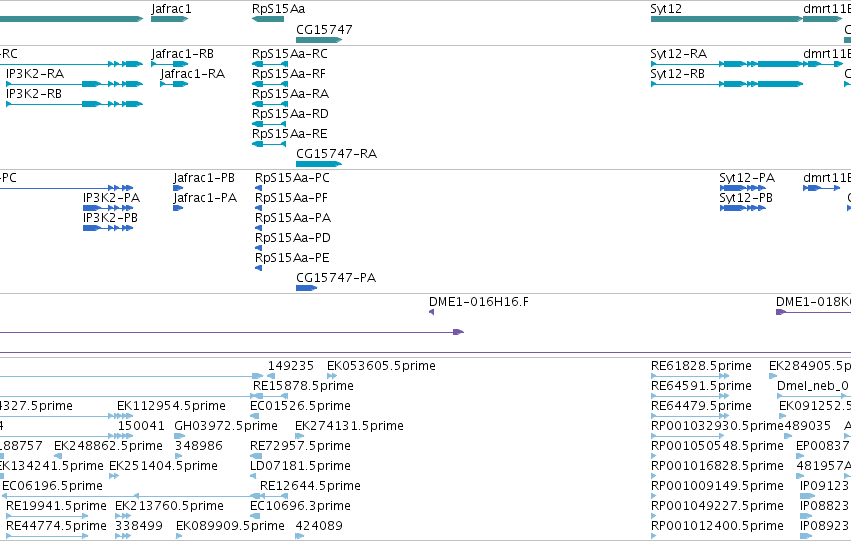Select EK053605.5prime EST label

tap(381, 366)
